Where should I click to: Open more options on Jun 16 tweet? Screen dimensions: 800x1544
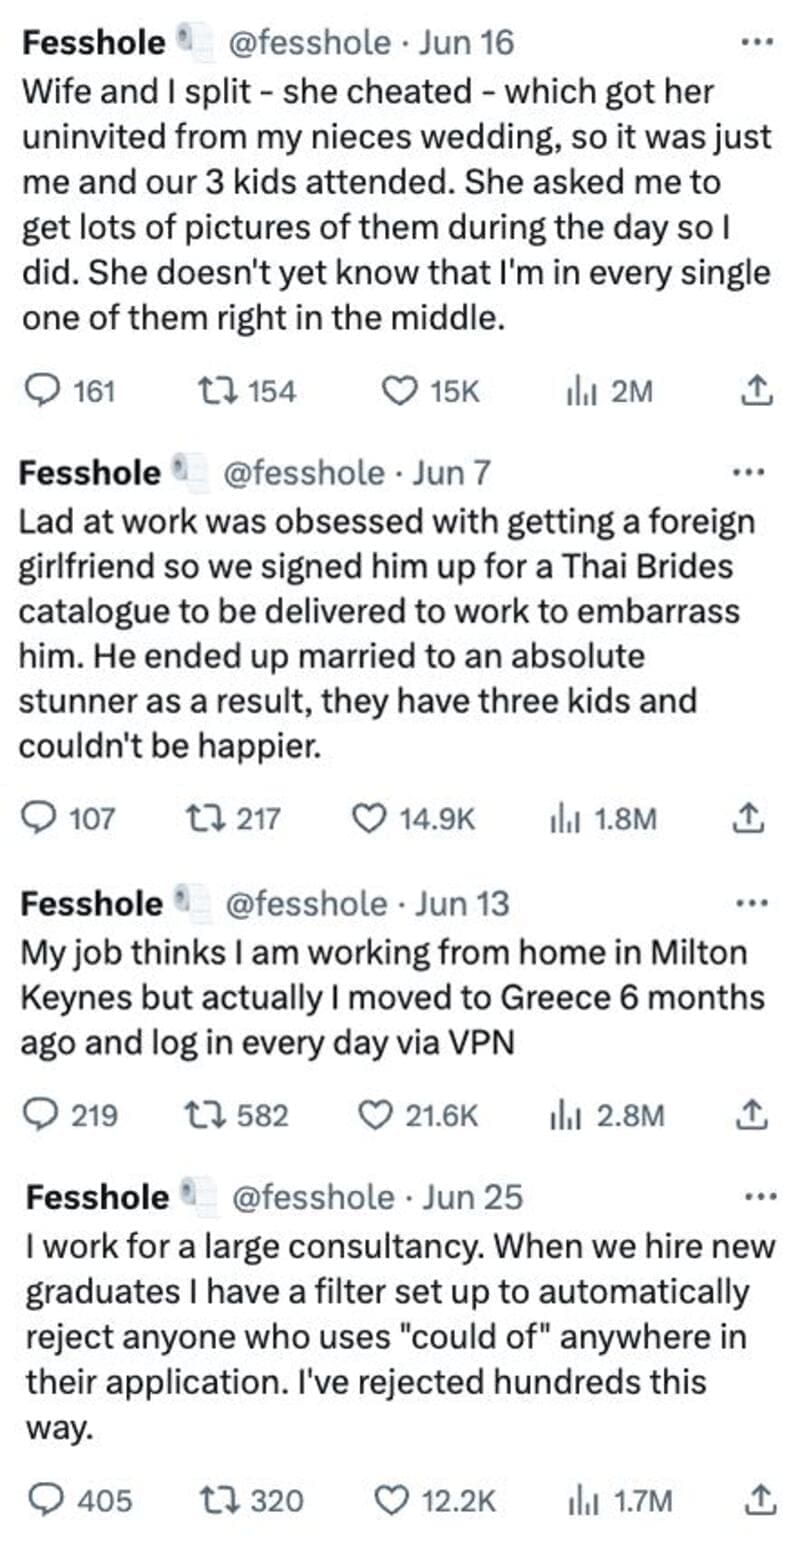[x=757, y=44]
